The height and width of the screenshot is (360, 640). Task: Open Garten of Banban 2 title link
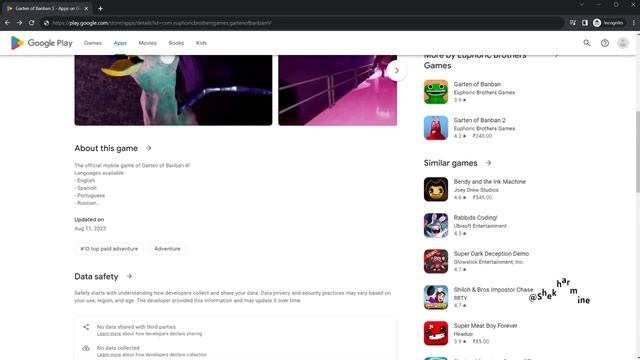coord(479,120)
